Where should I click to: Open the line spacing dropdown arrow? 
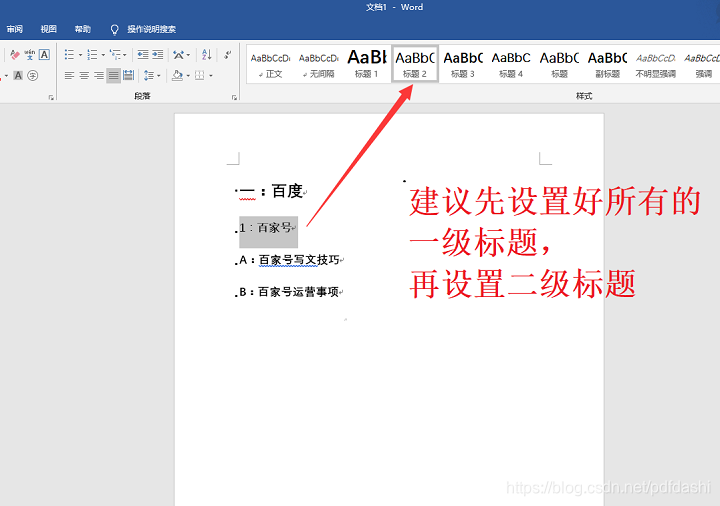pos(159,75)
